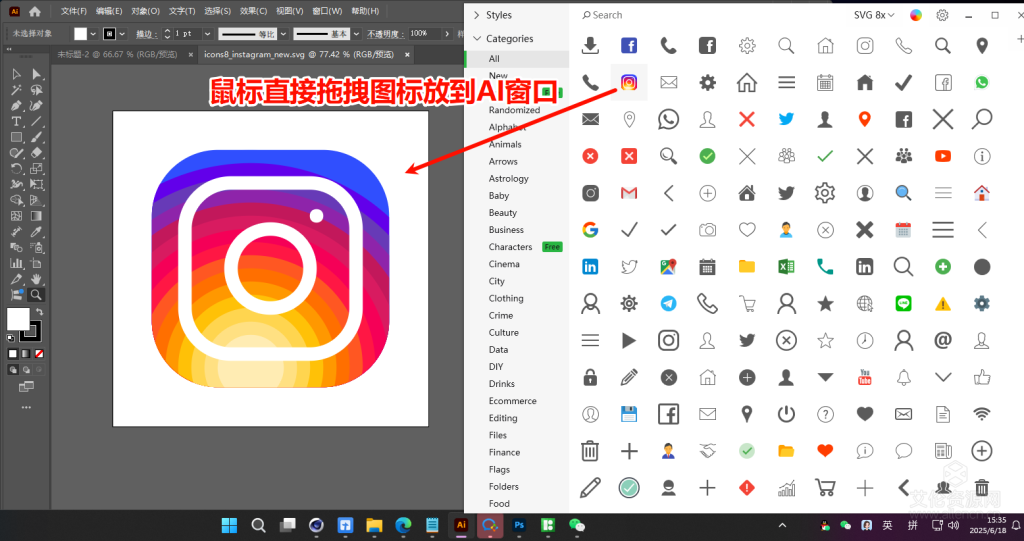The image size is (1024, 541).
Task: Change the screen mode in the toolbar
Action: (x=26, y=387)
